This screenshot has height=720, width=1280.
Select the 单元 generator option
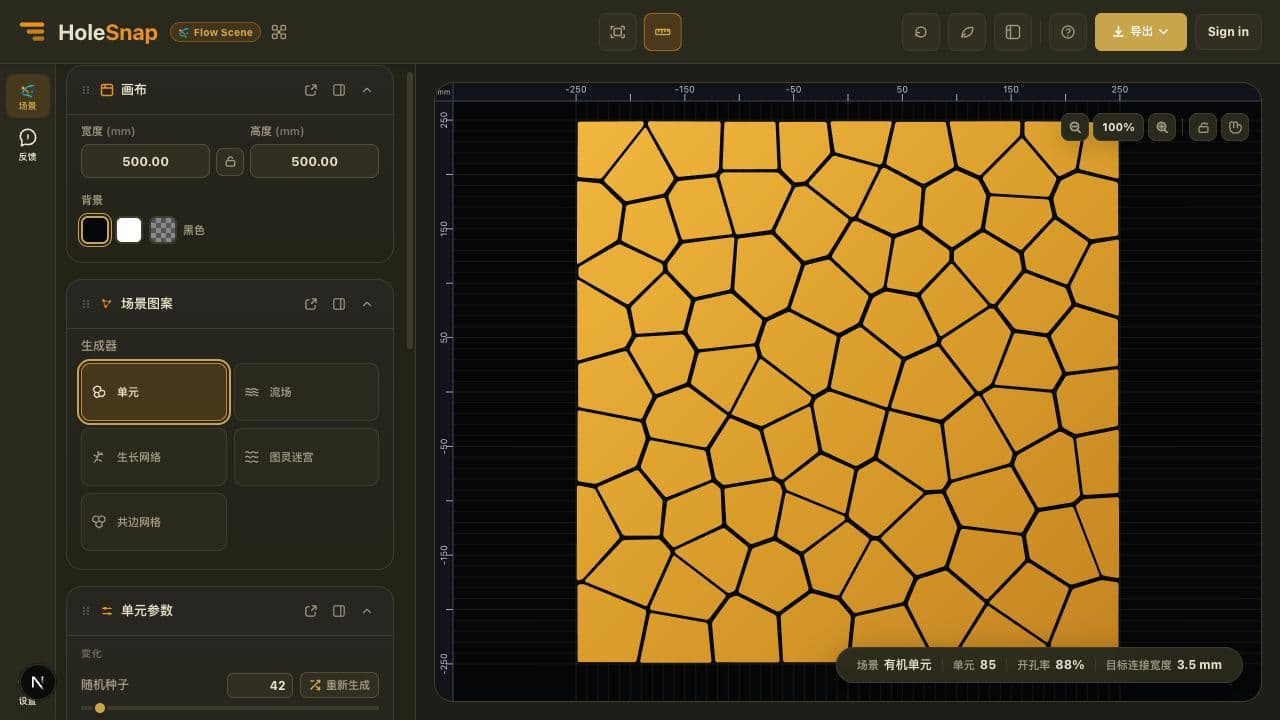(x=154, y=392)
